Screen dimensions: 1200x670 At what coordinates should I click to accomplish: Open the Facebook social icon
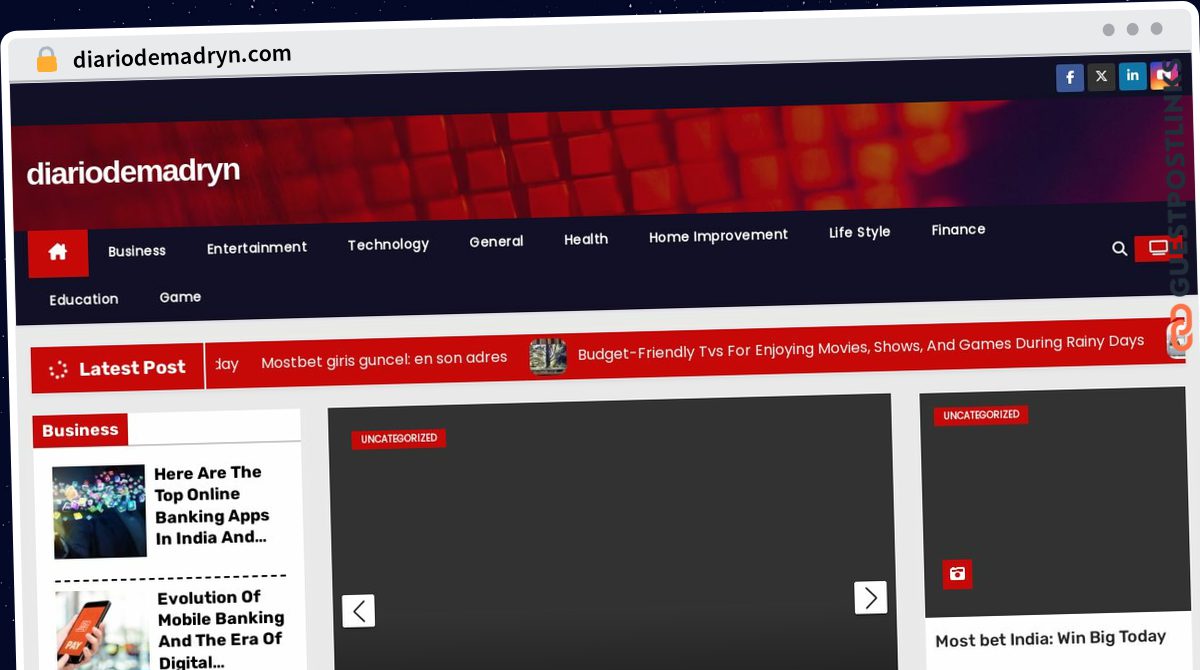(1069, 77)
